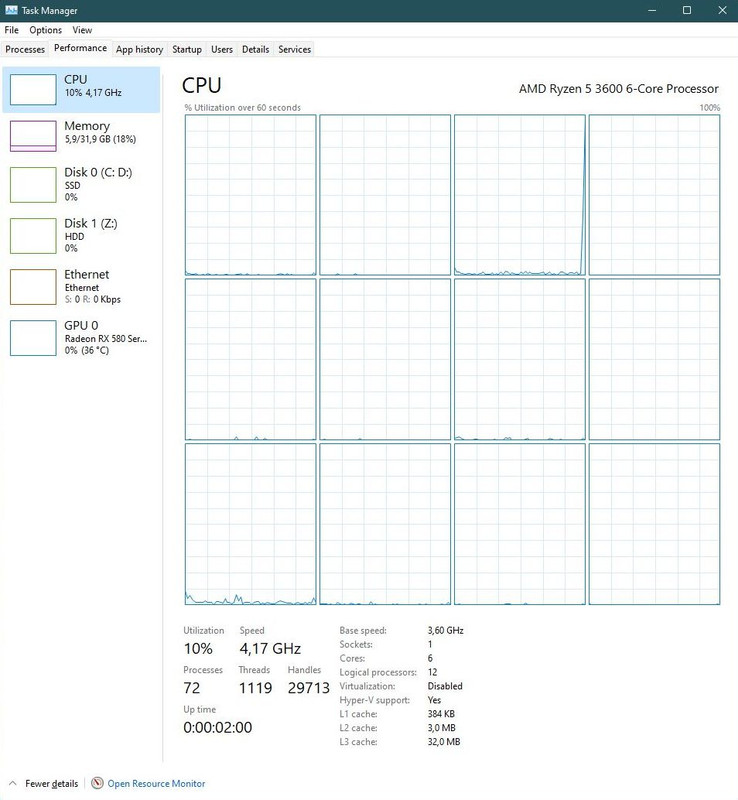Open the Options menu
The image size is (738, 800).
(x=45, y=30)
